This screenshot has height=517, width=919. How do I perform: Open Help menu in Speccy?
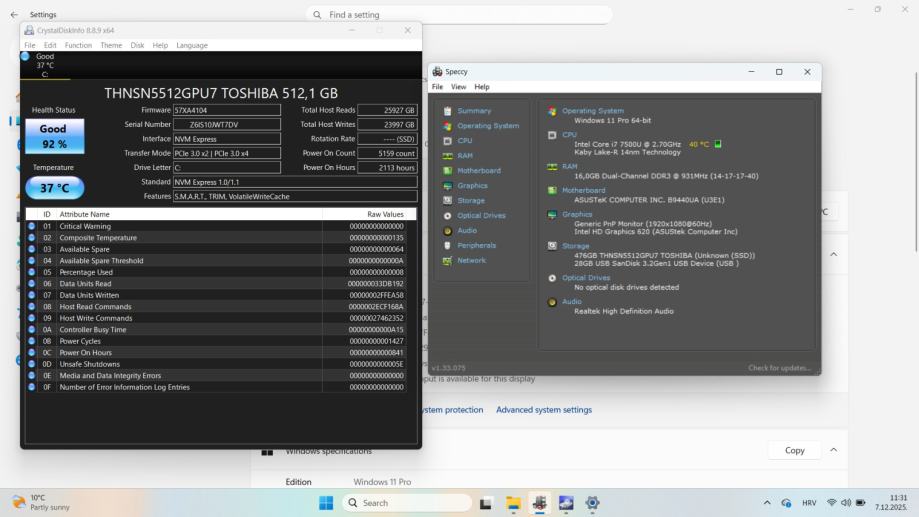482,87
